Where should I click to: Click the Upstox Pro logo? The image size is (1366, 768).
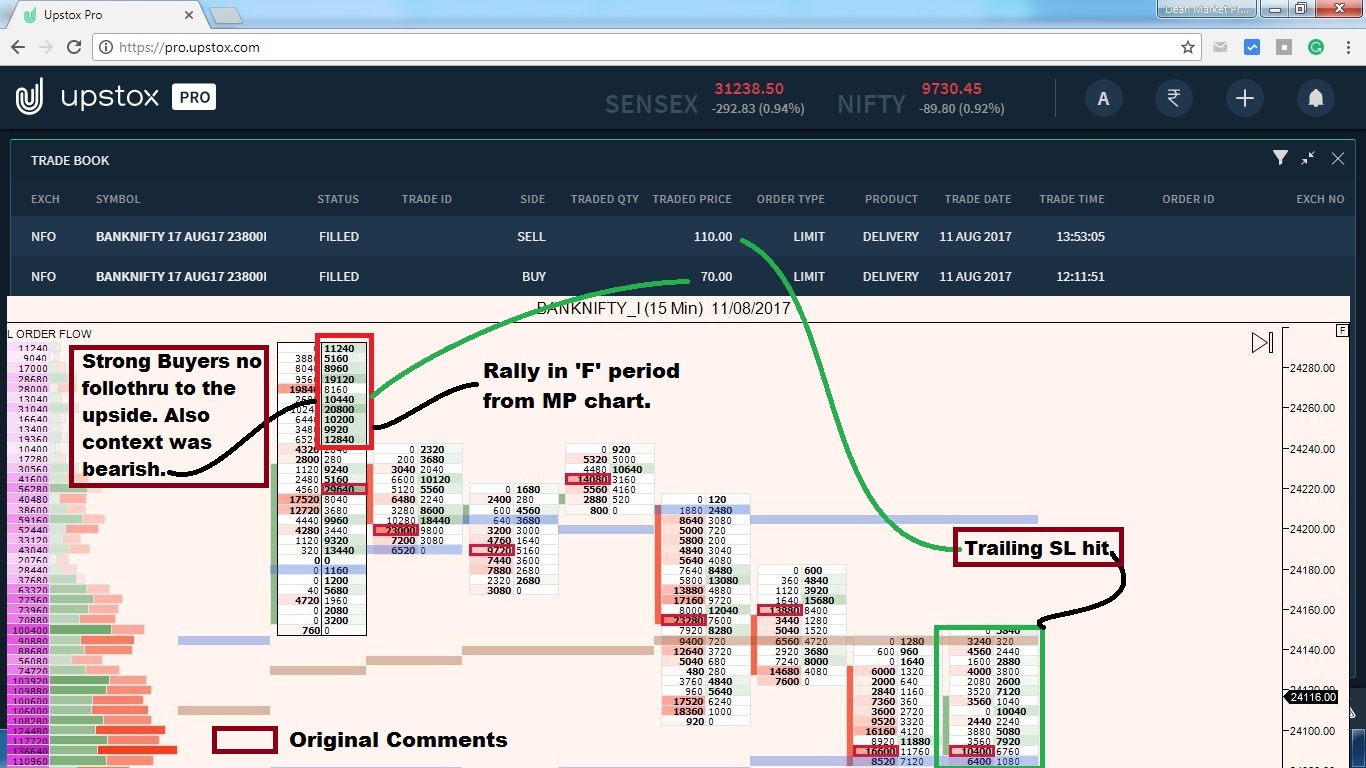click(x=116, y=97)
